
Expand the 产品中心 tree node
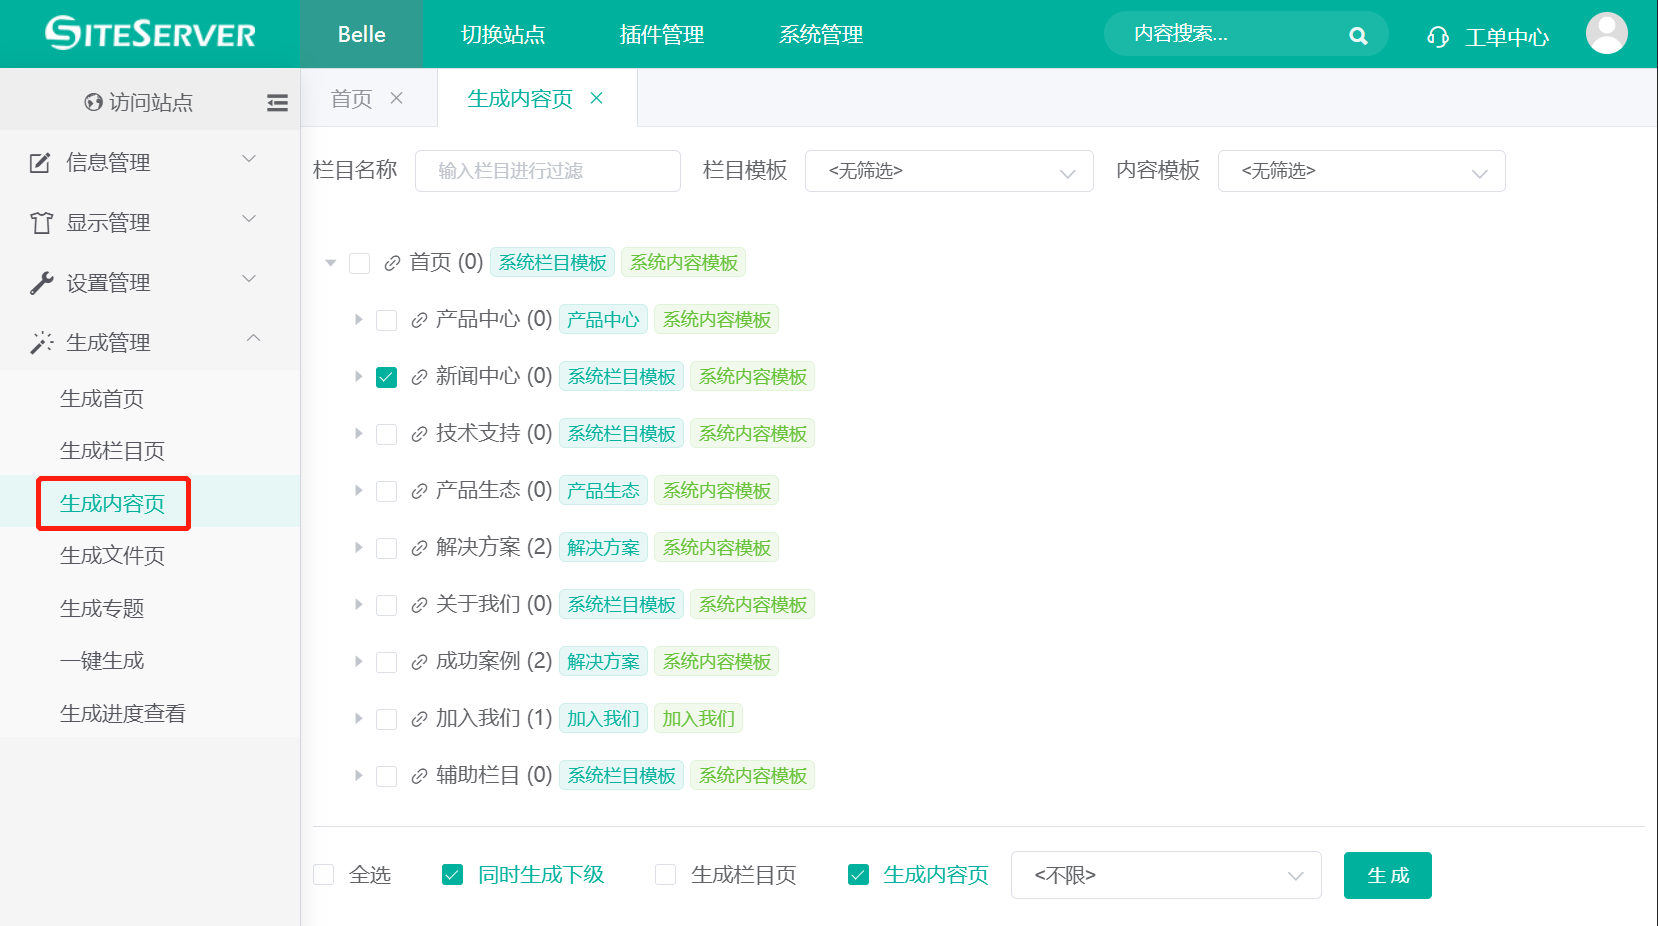(358, 320)
